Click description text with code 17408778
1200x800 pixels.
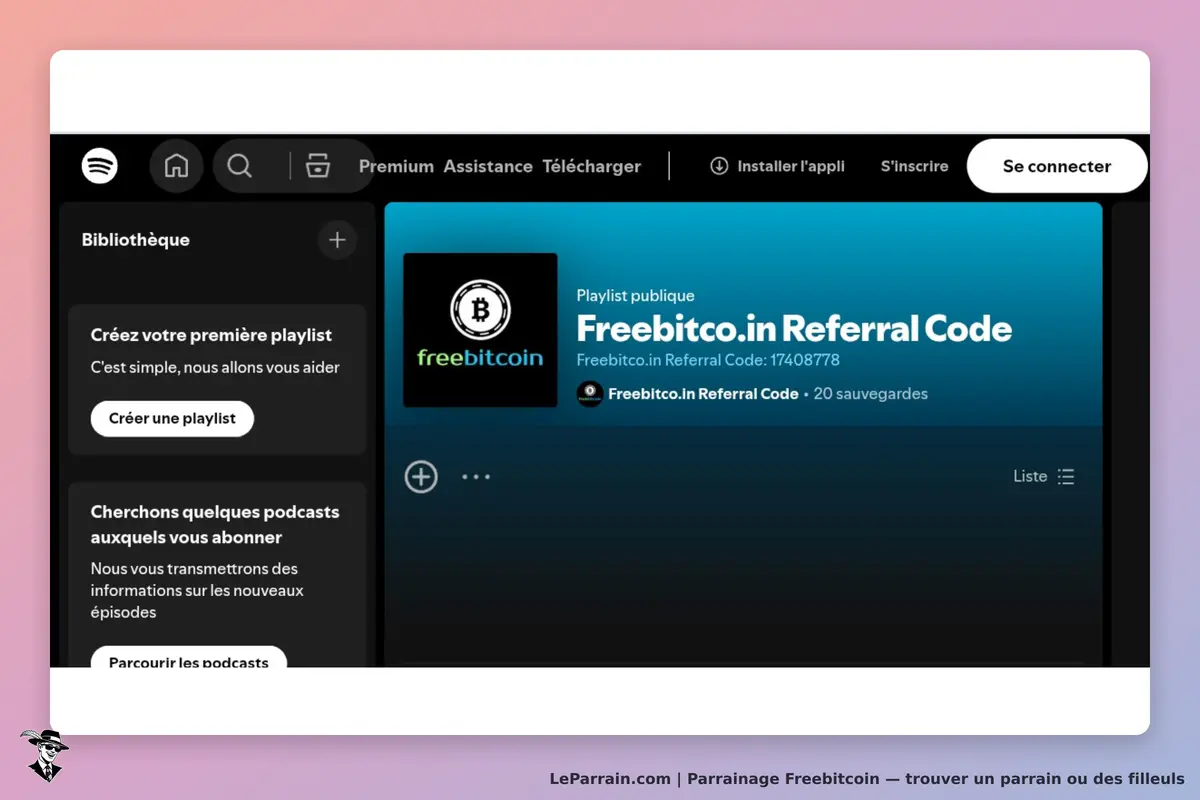708,360
